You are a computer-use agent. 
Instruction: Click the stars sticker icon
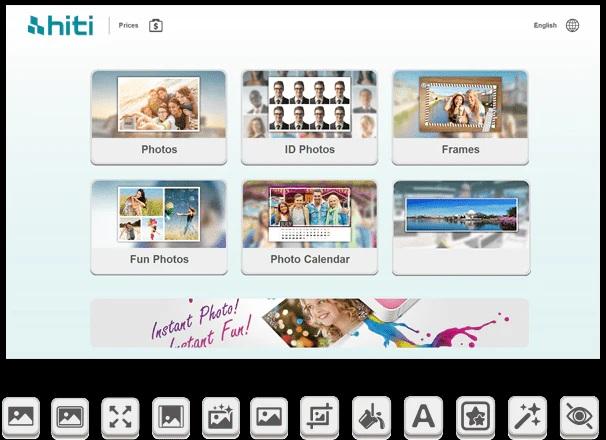tap(475, 417)
